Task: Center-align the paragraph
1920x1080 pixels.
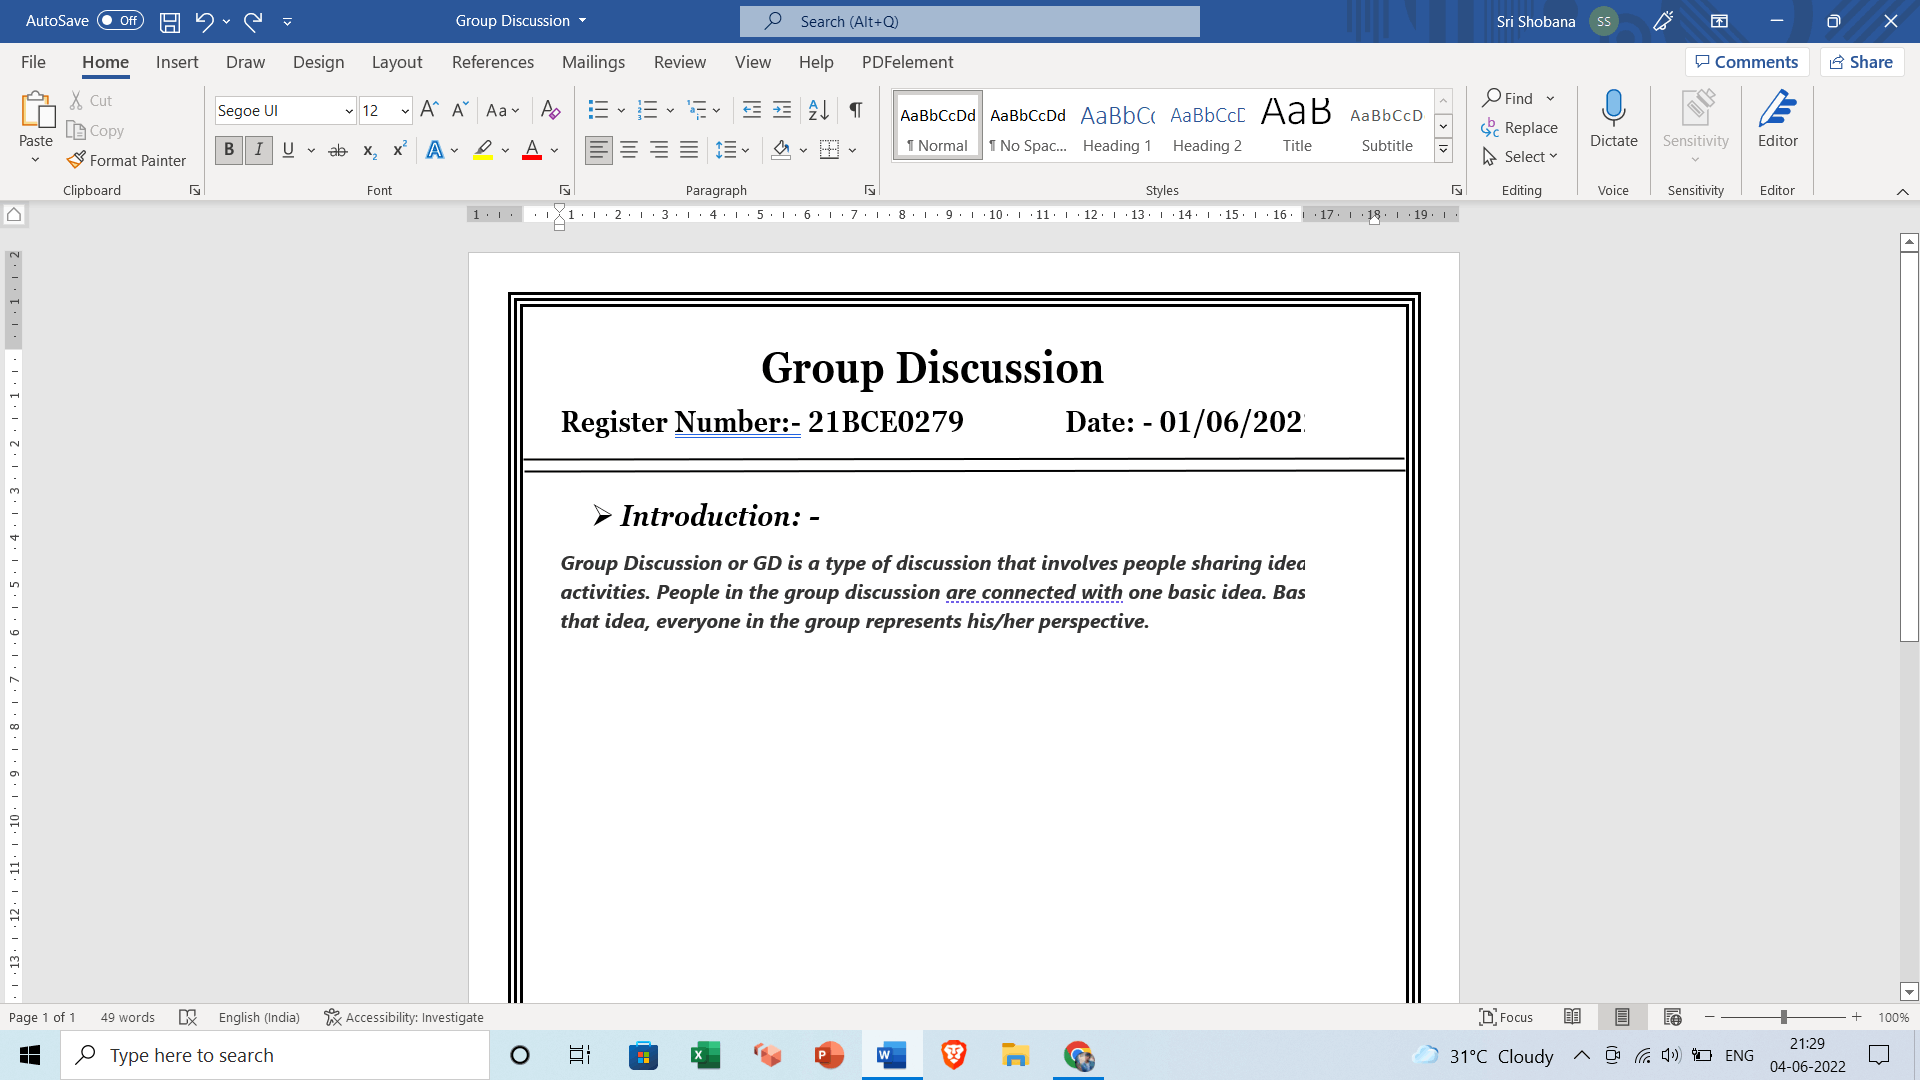Action: coord(629,150)
